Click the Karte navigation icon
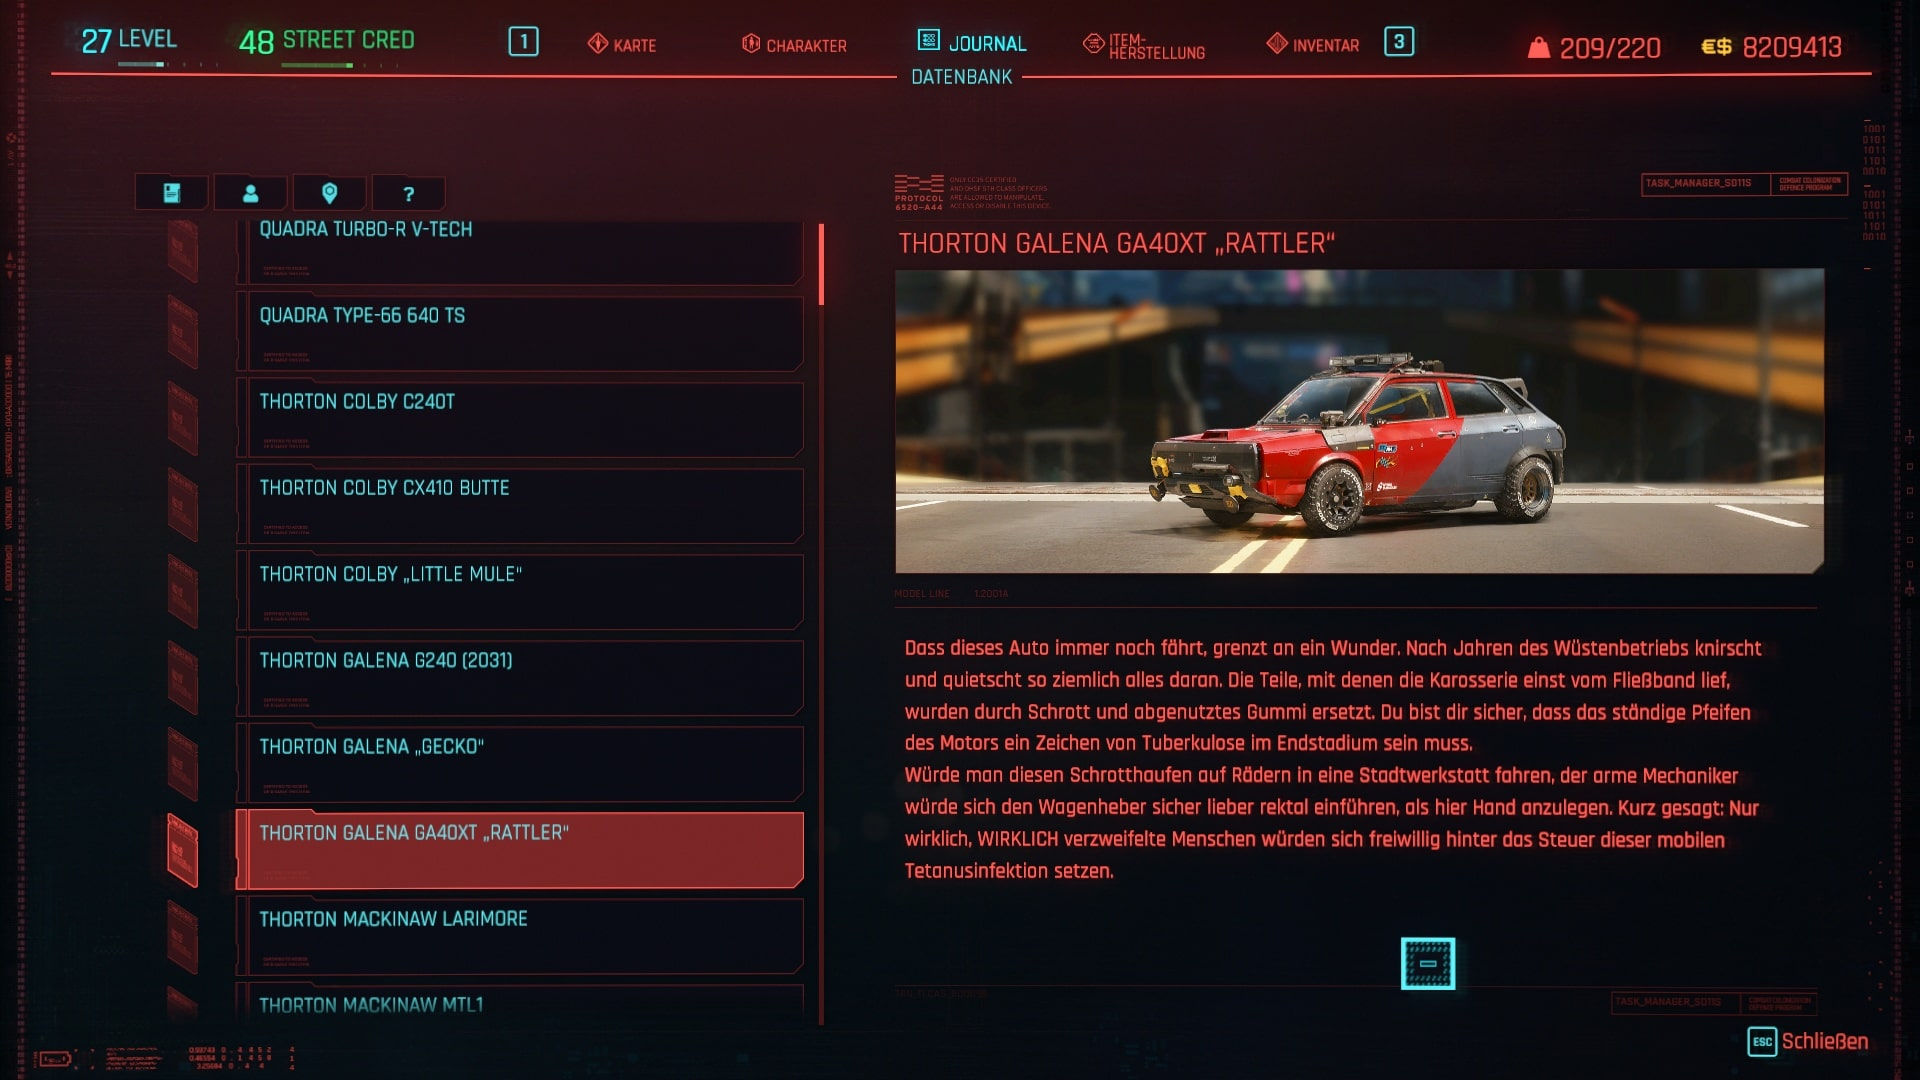This screenshot has height=1080, width=1920. click(x=599, y=45)
